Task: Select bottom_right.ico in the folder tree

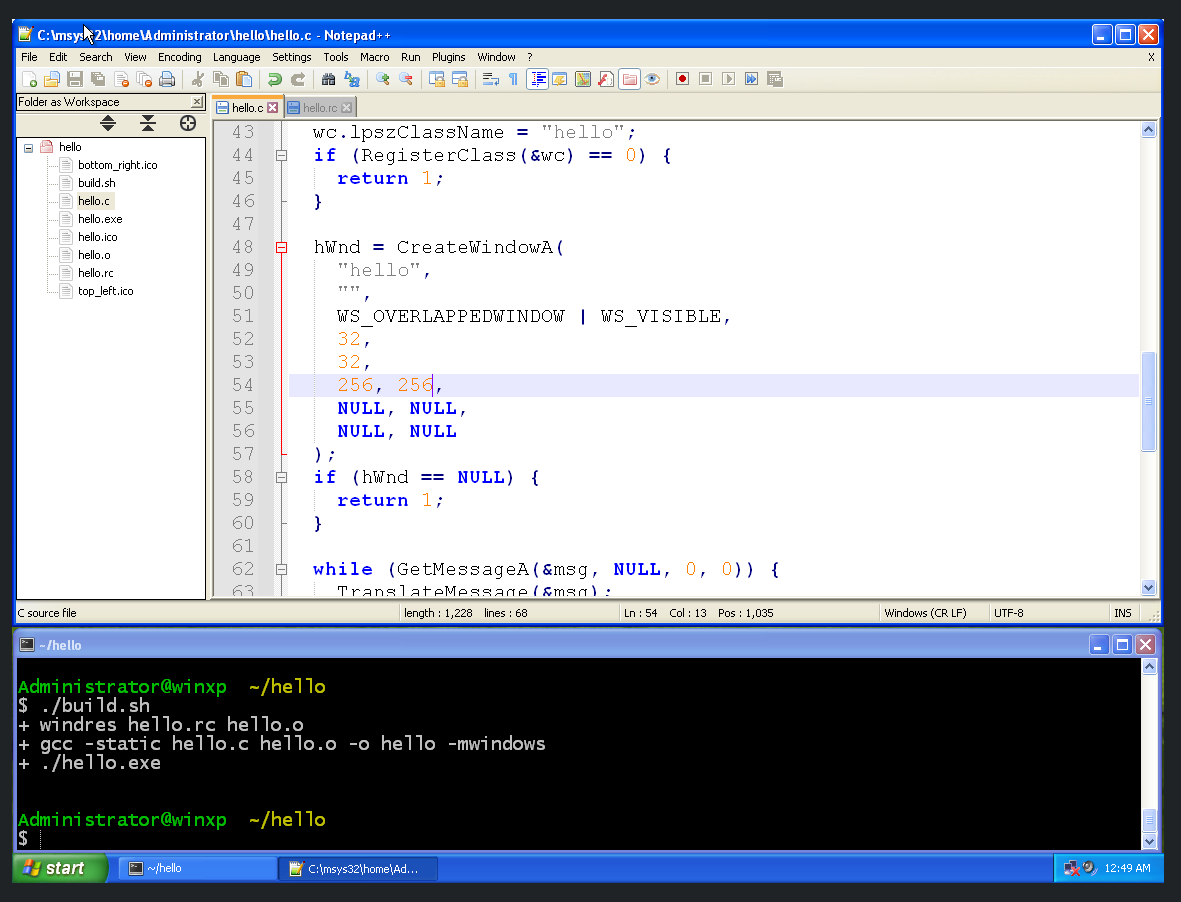Action: tap(117, 165)
